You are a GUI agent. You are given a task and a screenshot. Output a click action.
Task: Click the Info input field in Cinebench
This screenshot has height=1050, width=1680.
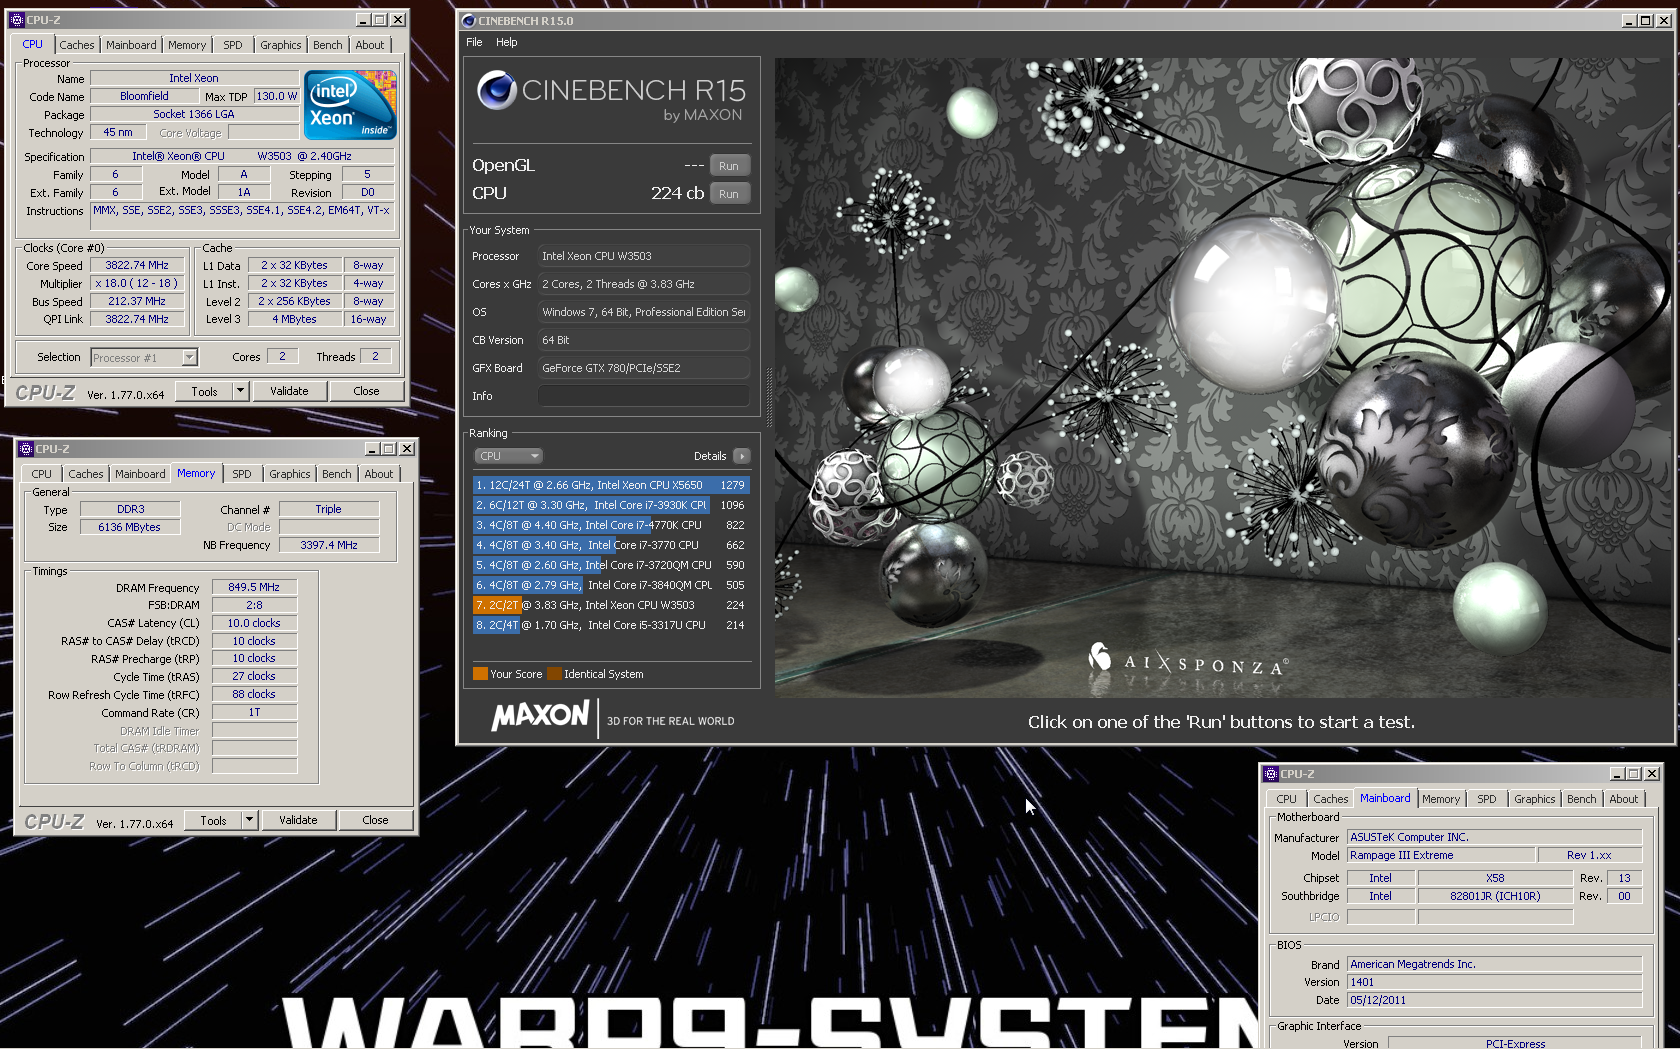[644, 396]
